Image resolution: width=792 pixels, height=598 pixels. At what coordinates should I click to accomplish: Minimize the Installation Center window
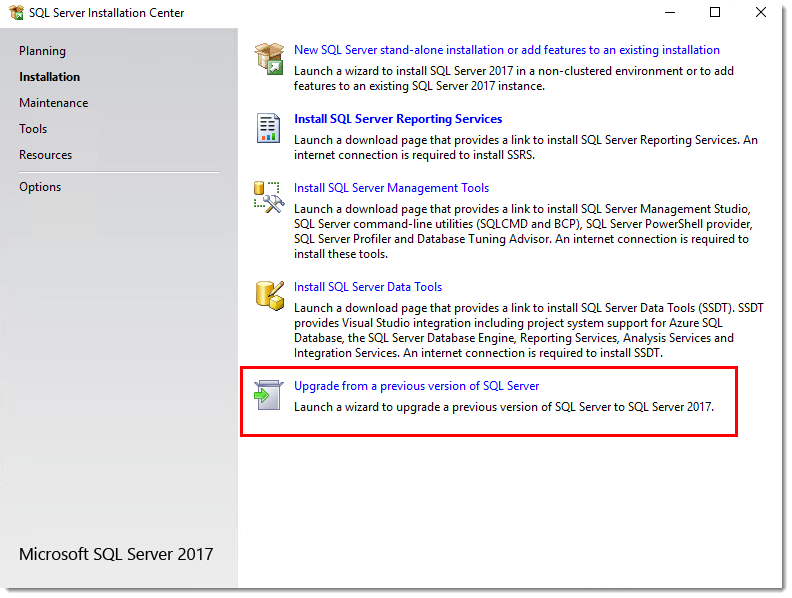[x=670, y=13]
